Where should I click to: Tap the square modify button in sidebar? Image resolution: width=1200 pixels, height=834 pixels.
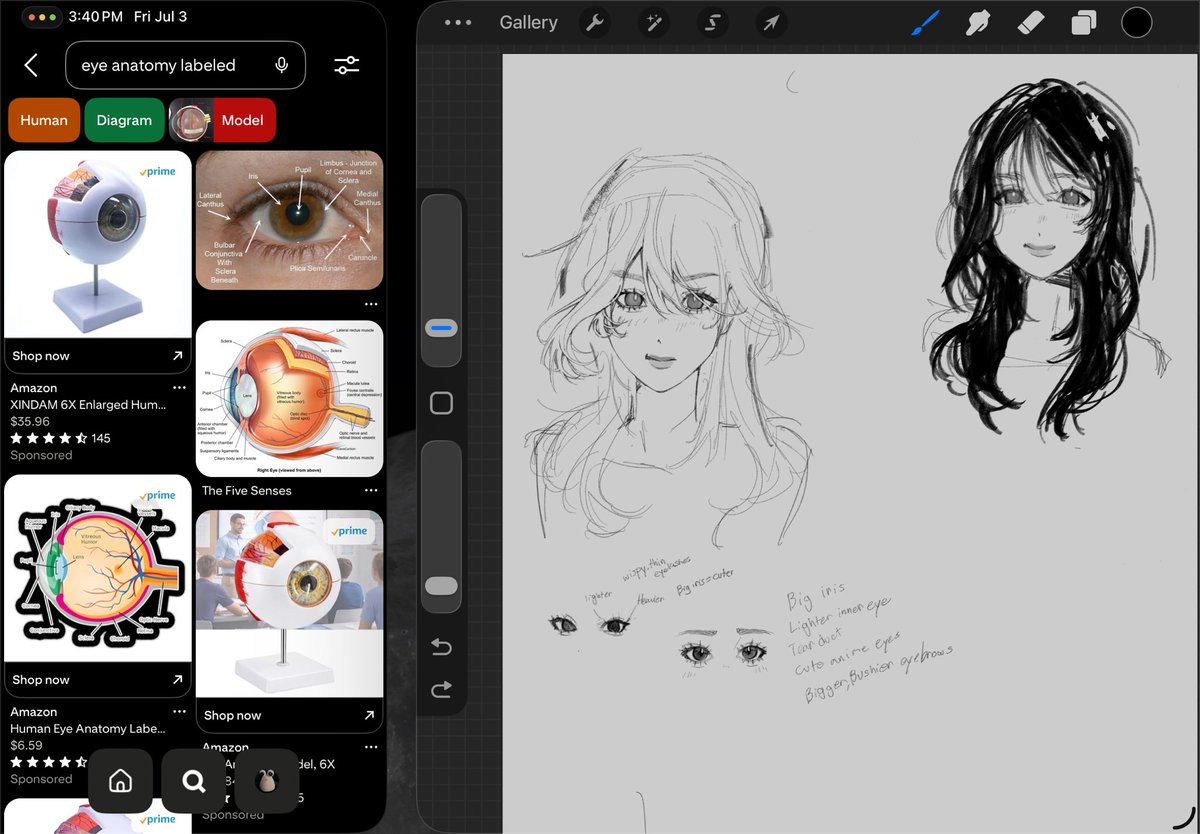pyautogui.click(x=441, y=403)
